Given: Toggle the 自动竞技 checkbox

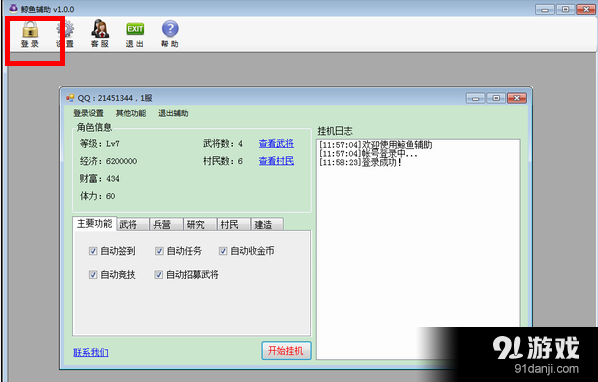Looking at the screenshot, I should [x=93, y=274].
